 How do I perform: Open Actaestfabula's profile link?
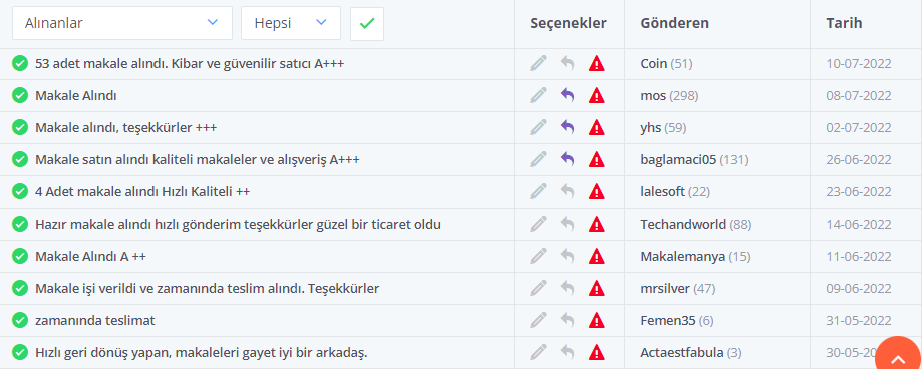[682, 353]
